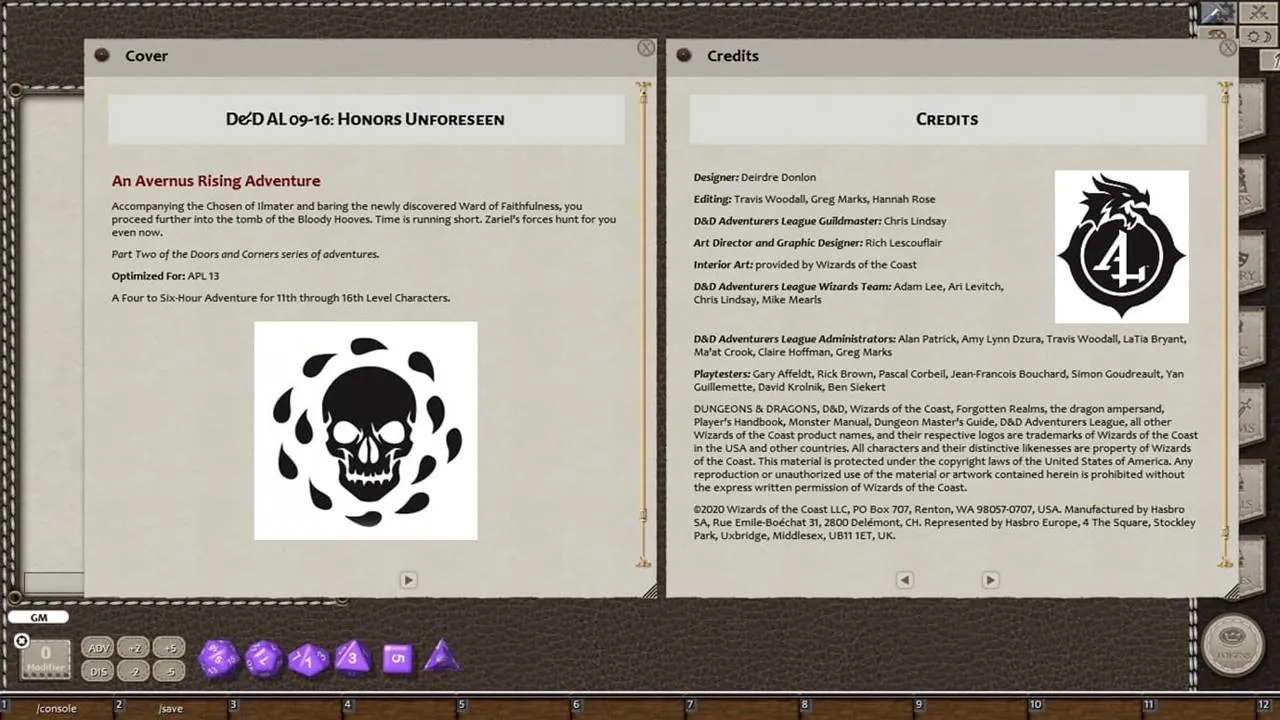
Task: Click the 'An Avernus Rising Adventure' heading
Action: [216, 181]
